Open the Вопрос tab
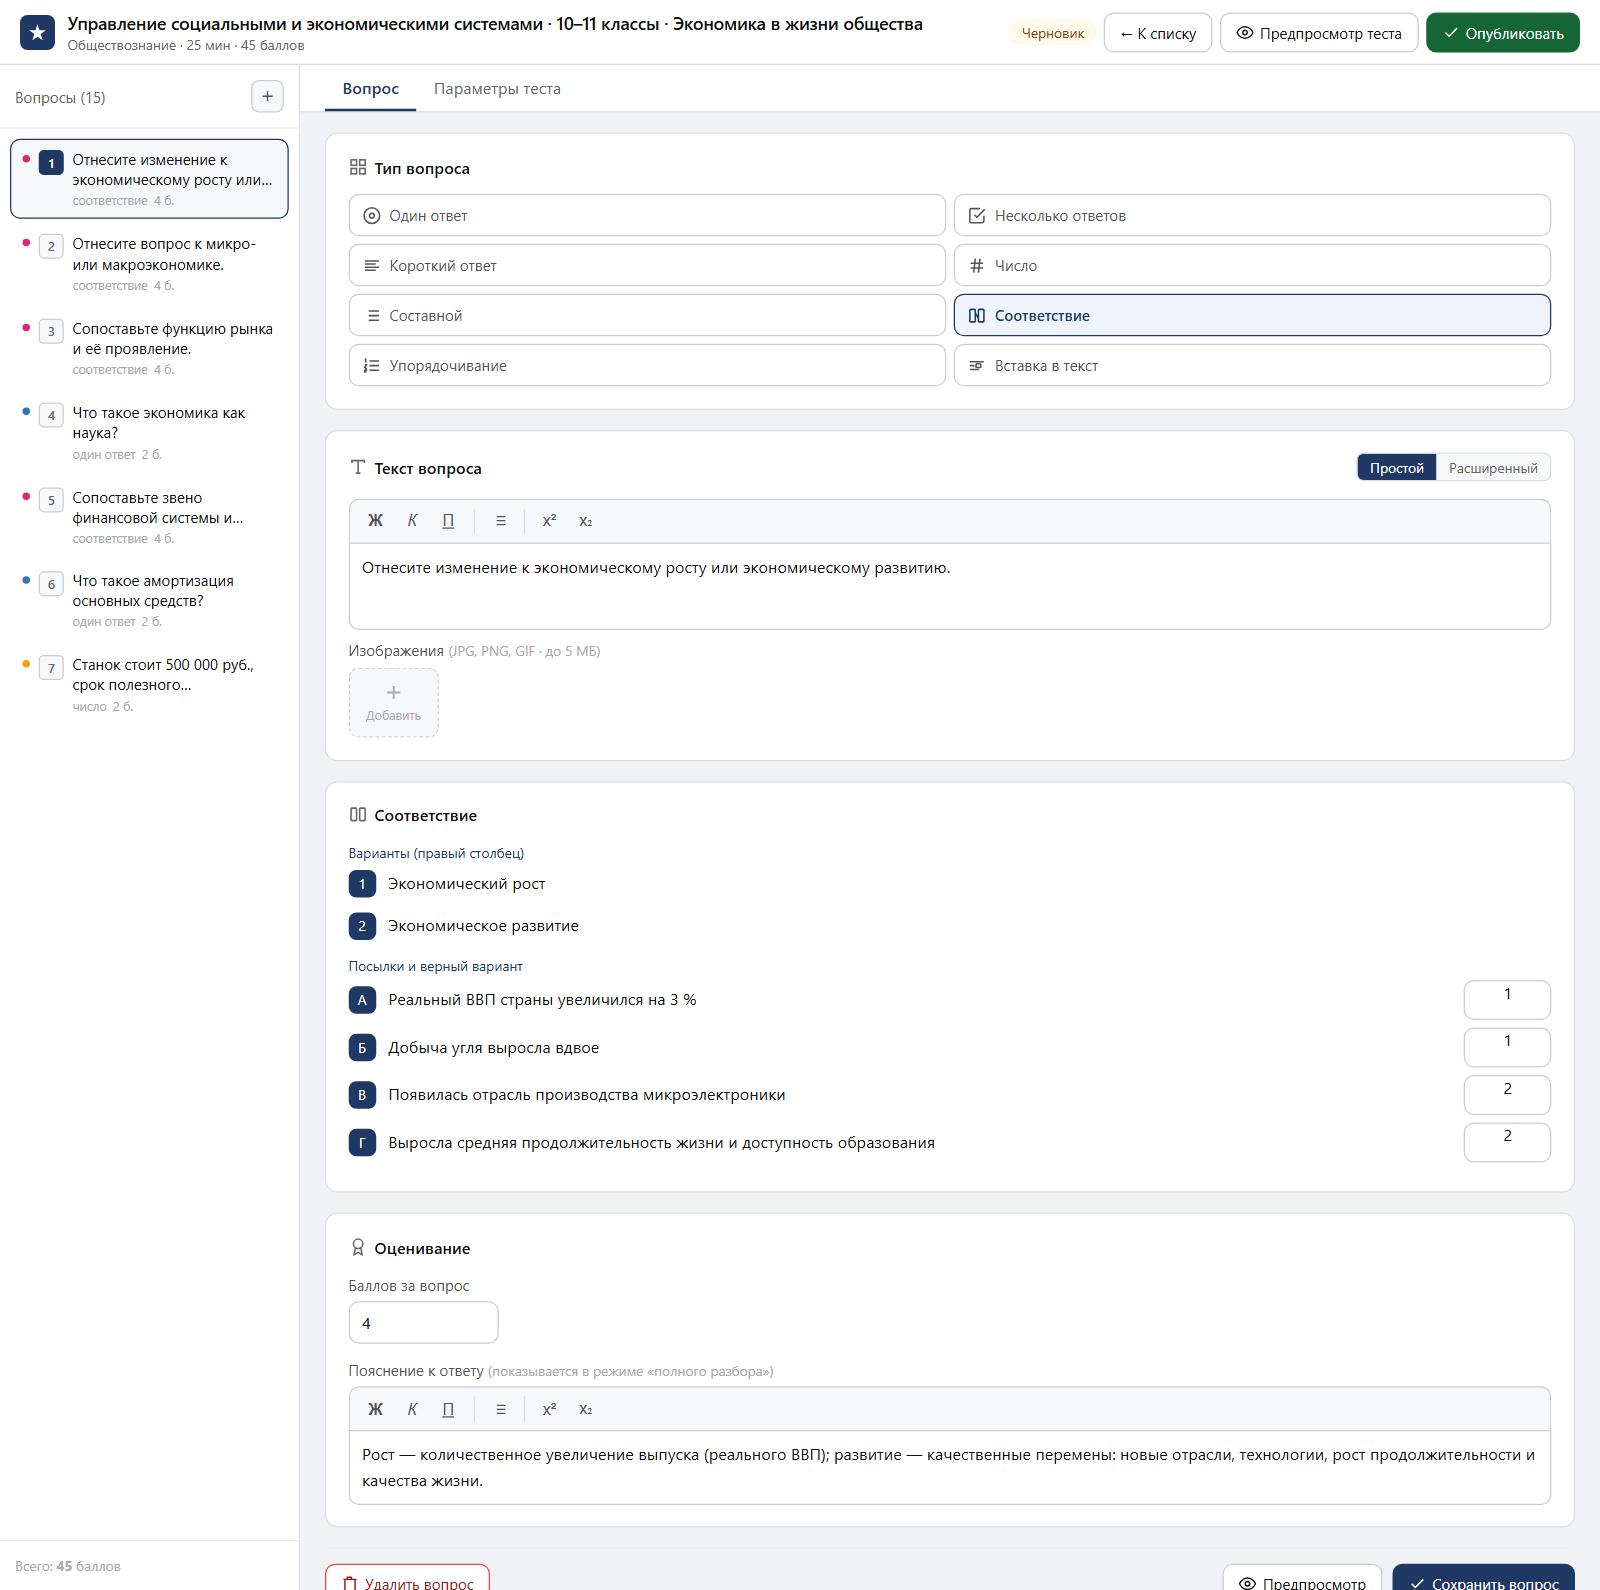Image resolution: width=1600 pixels, height=1590 pixels. (371, 89)
